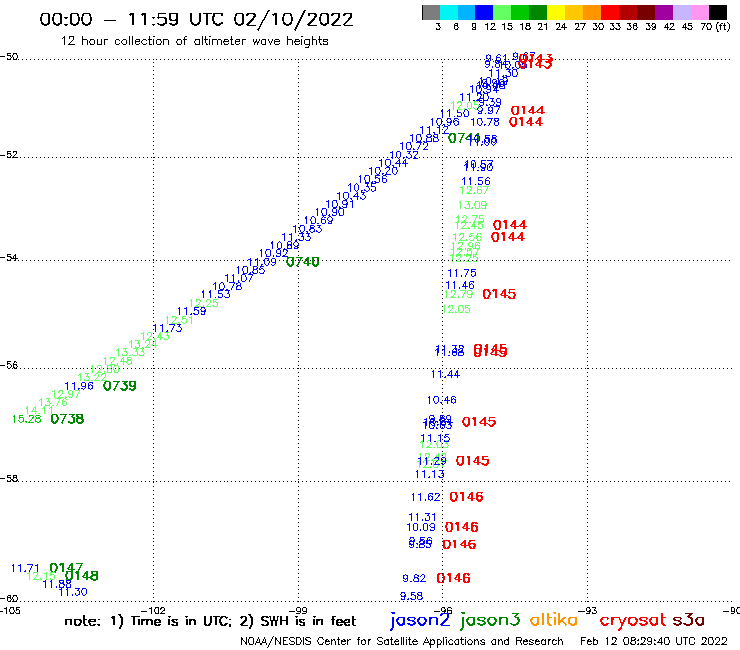
Task: Pick the purple swatch in the legend
Action: [x=664, y=13]
